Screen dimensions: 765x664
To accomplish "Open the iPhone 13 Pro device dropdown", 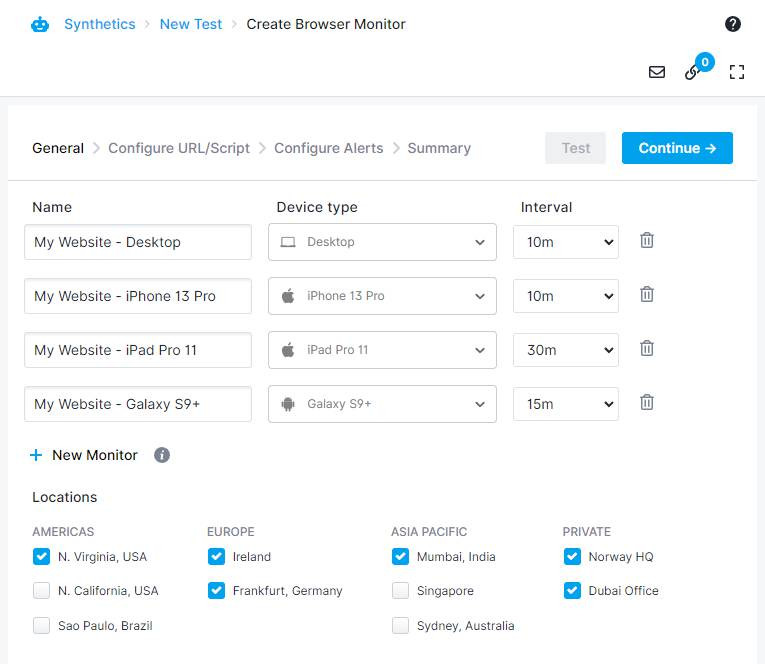I will tap(382, 296).
